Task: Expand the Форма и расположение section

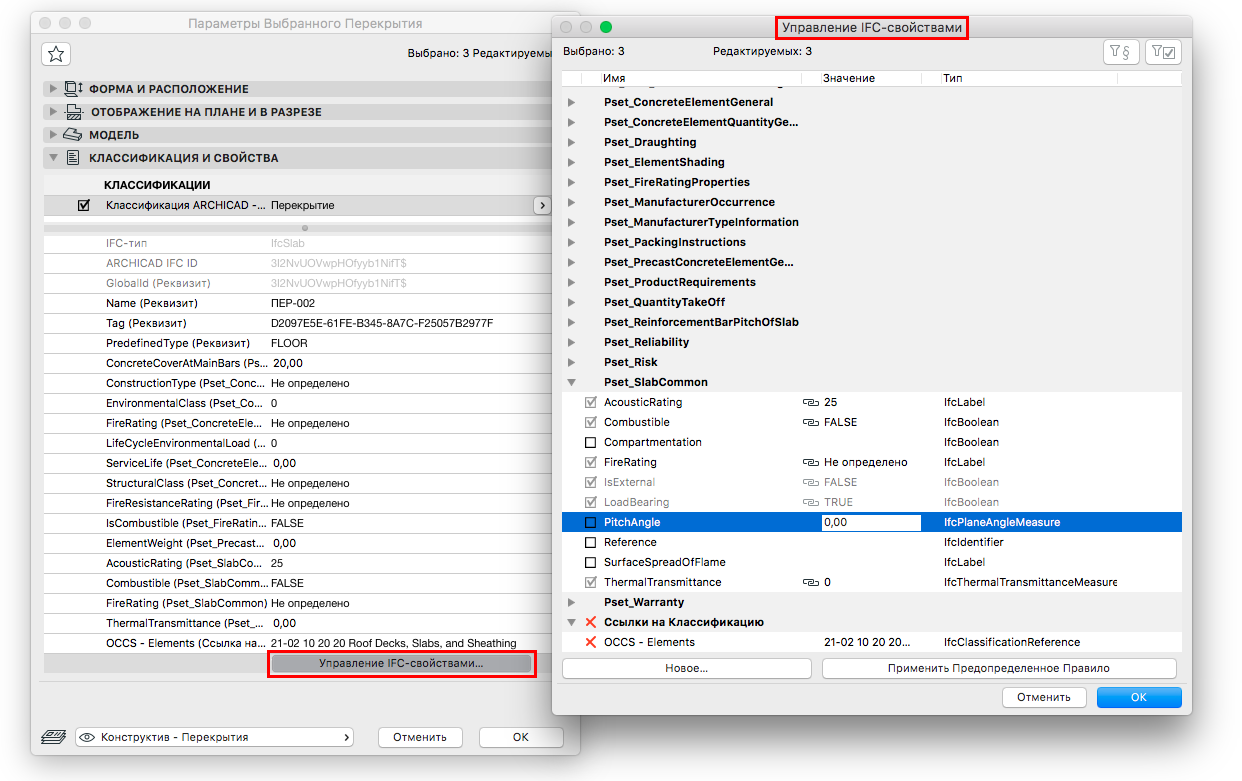Action: click(52, 89)
